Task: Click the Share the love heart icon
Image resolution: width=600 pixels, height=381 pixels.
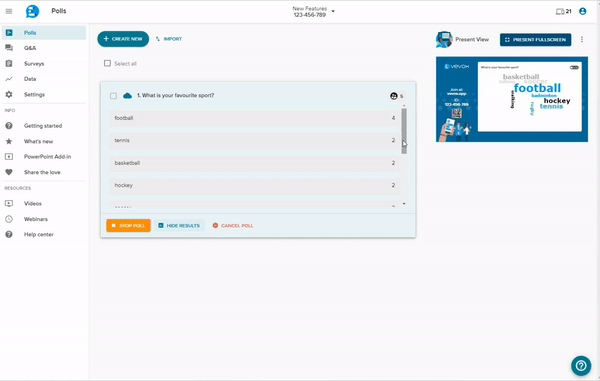Action: tap(9, 172)
